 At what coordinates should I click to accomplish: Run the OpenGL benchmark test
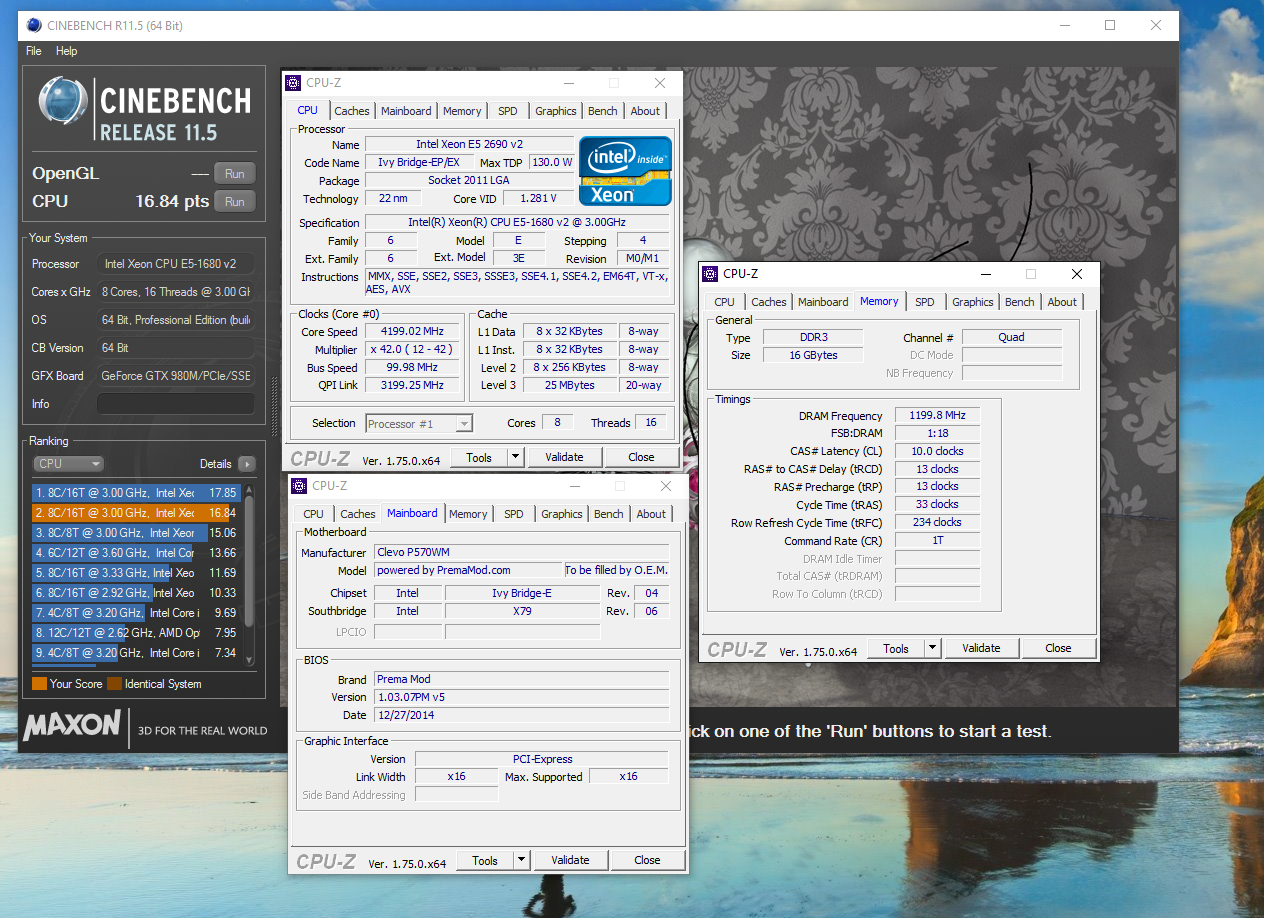[x=234, y=173]
